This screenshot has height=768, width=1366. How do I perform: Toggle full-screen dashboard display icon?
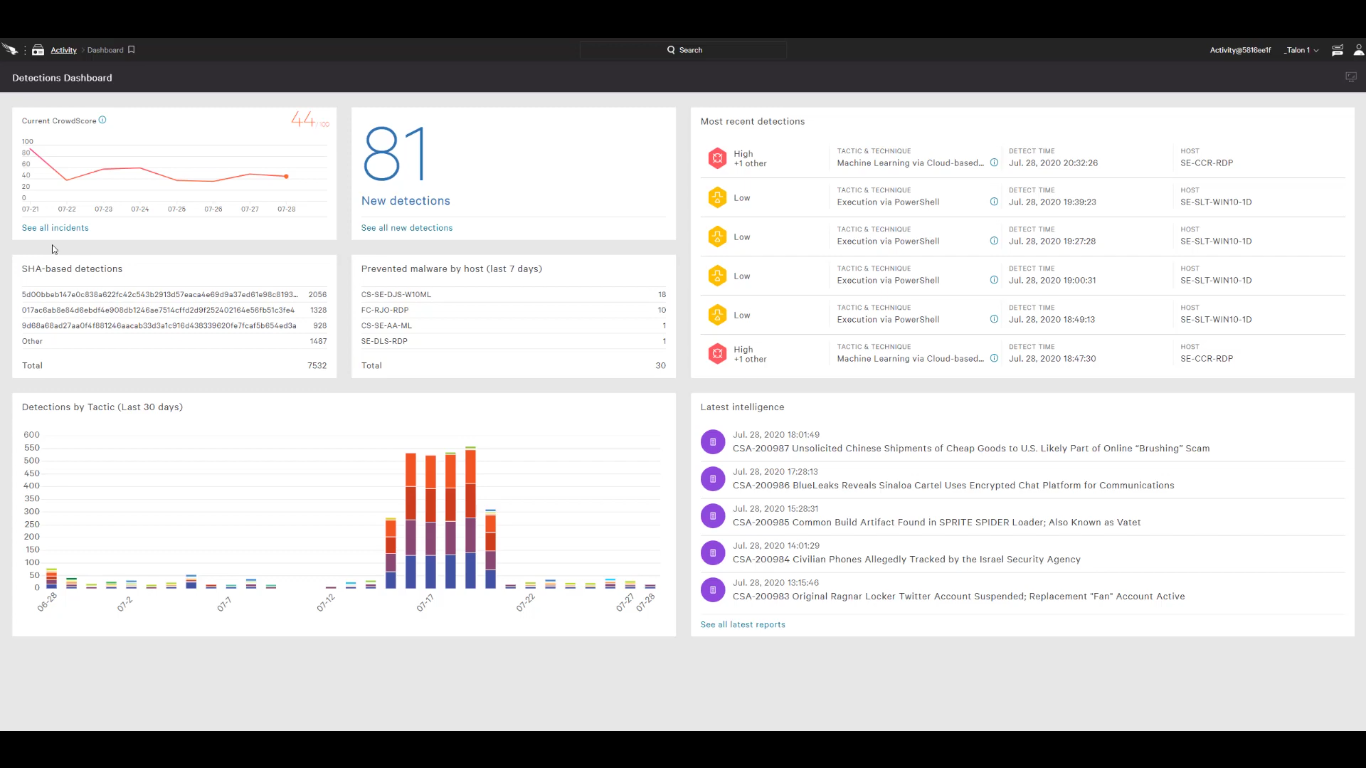[1351, 77]
